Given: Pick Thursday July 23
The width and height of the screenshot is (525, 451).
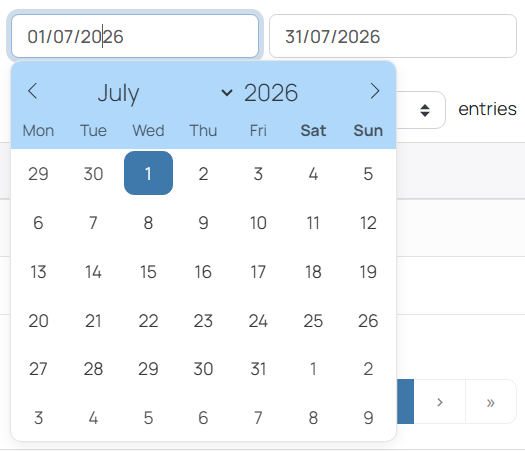Looking at the screenshot, I should [203, 320].
